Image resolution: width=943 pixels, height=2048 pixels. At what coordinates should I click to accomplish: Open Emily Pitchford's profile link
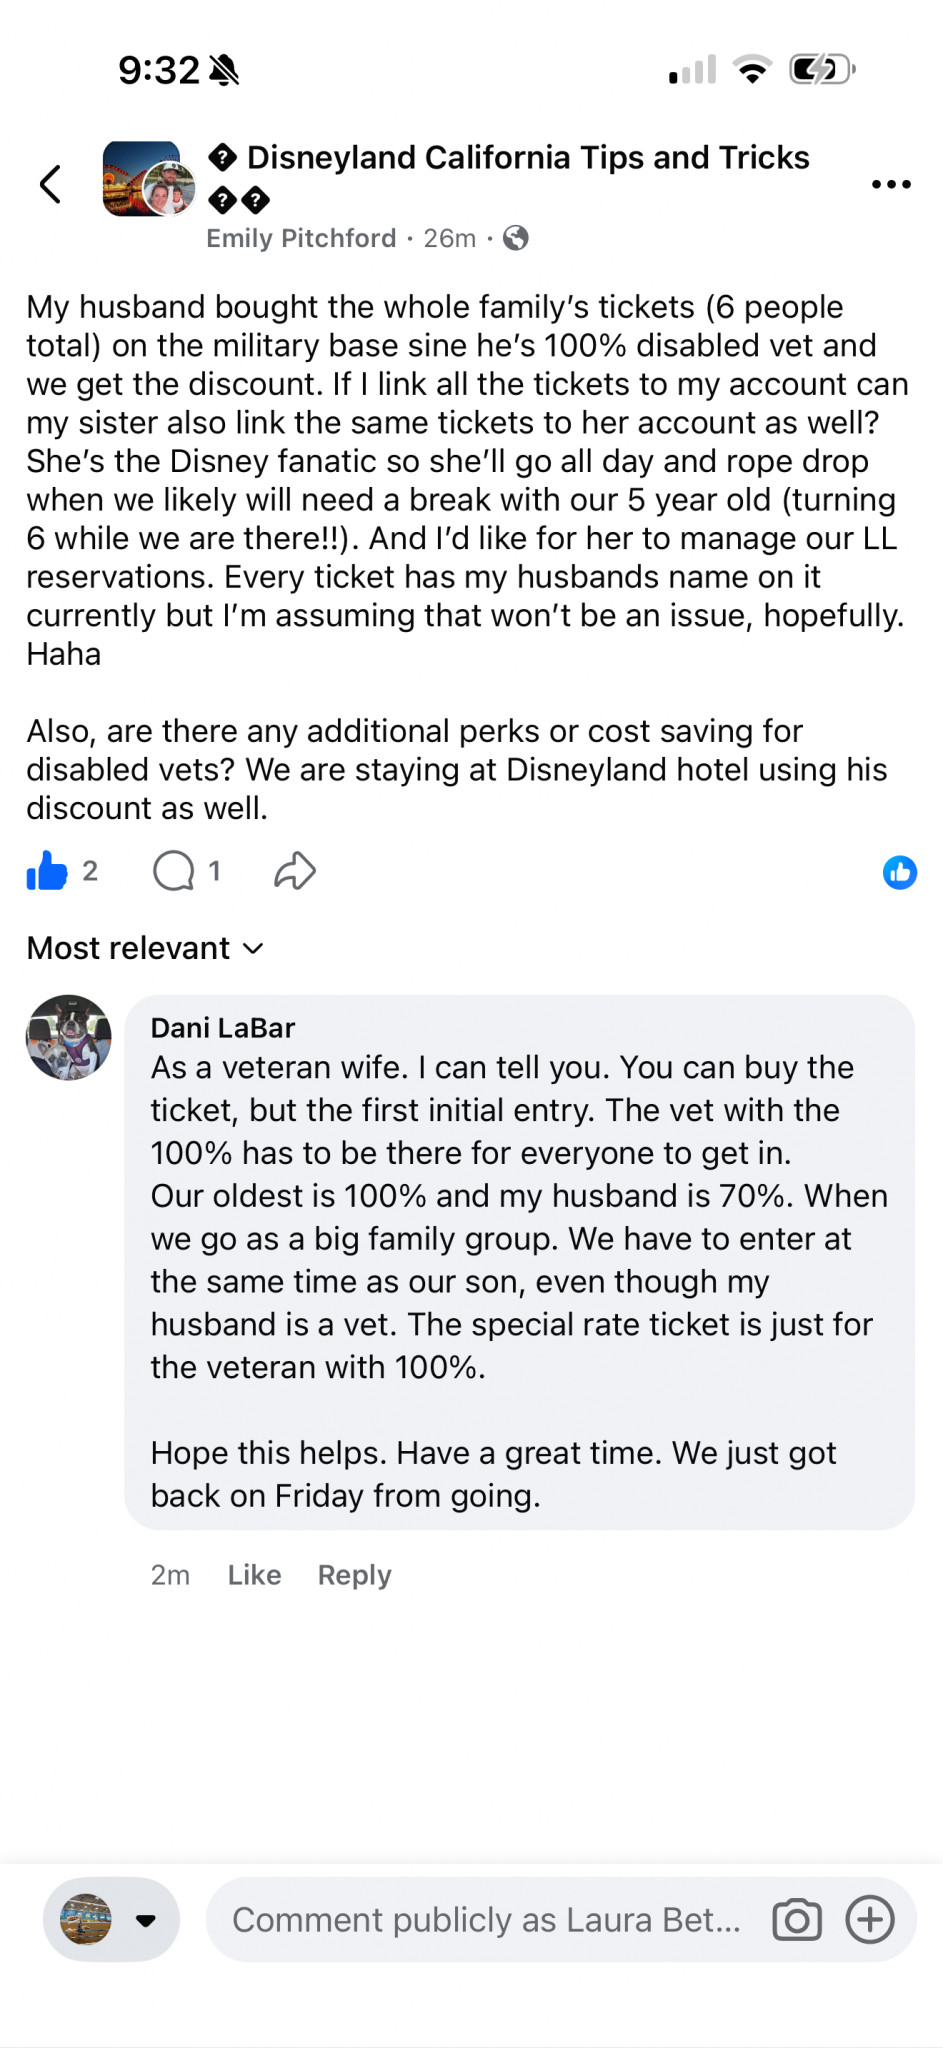tap(301, 238)
